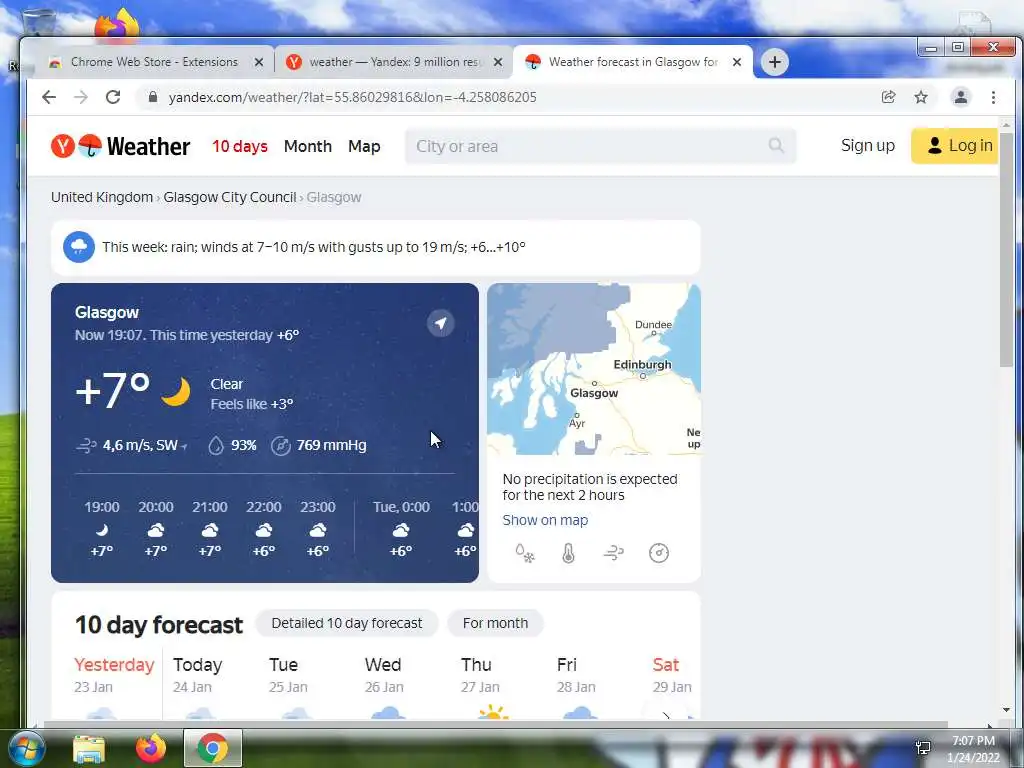
Task: Click Chrome forward arrow button
Action: pyautogui.click(x=81, y=97)
